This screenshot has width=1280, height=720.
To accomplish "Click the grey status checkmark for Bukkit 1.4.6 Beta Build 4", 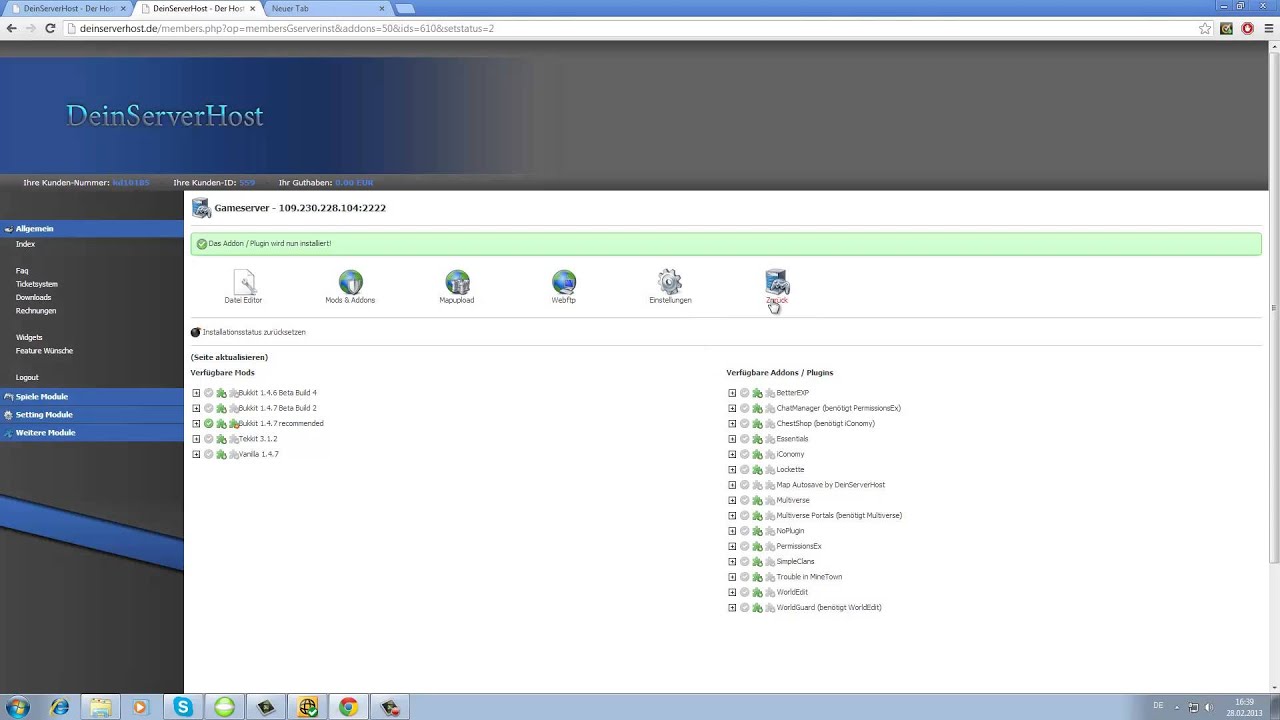I will 209,393.
